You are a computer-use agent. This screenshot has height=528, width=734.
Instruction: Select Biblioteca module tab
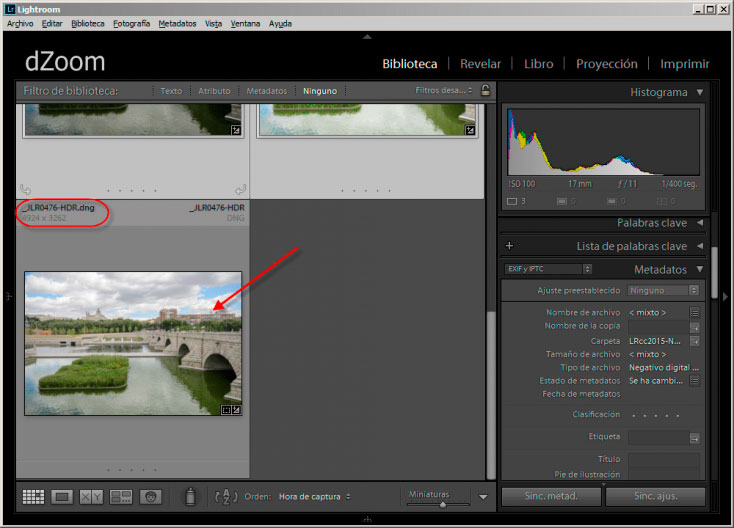click(410, 64)
